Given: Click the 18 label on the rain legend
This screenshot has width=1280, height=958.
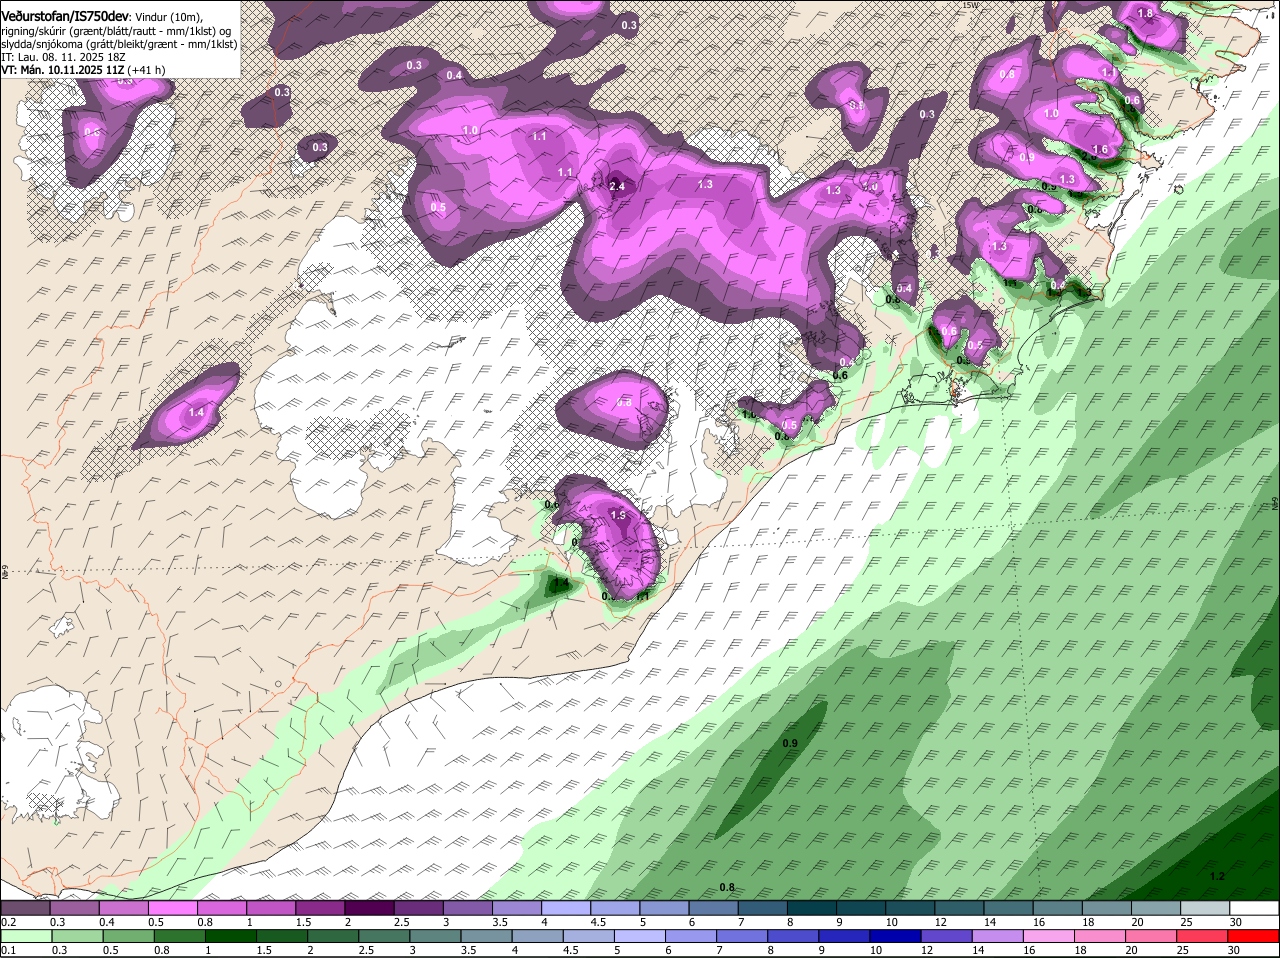Looking at the screenshot, I should [x=1080, y=949].
